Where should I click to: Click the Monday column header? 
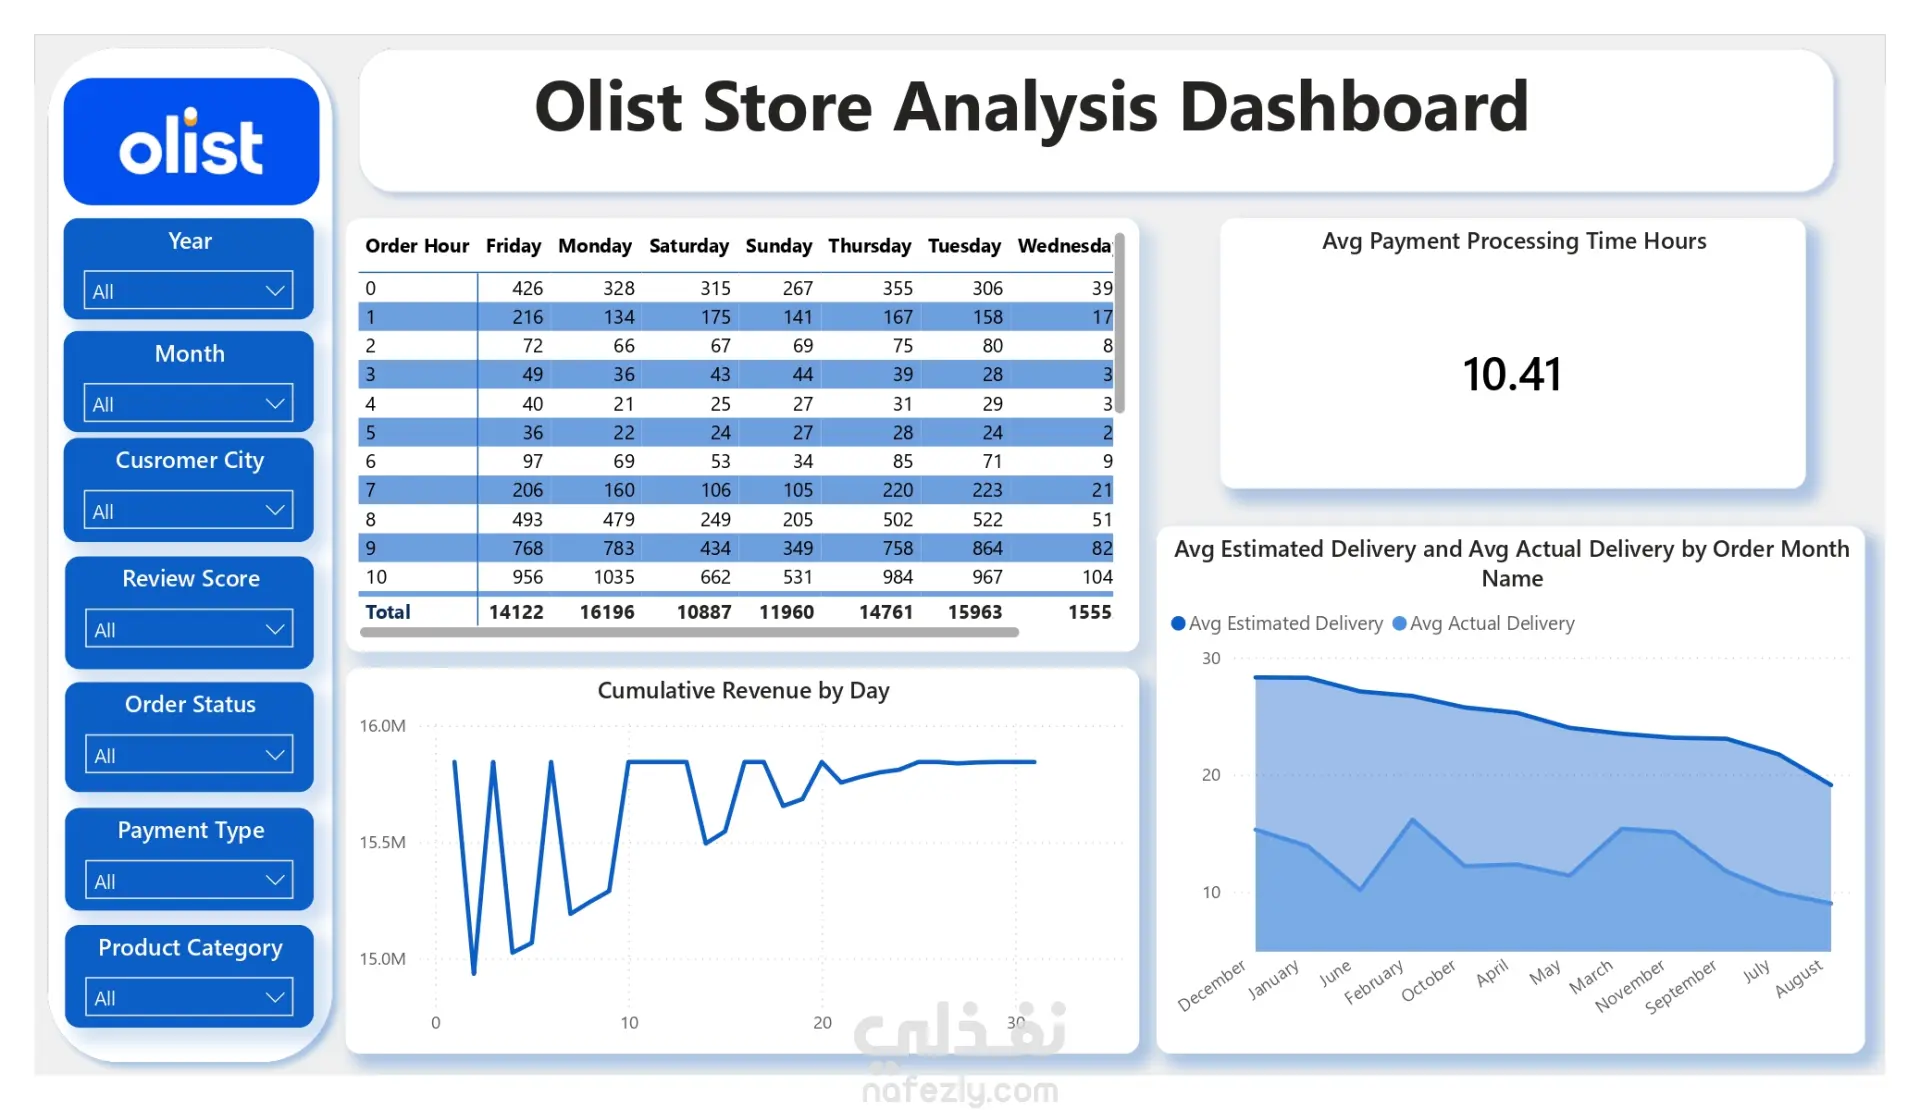pyautogui.click(x=594, y=246)
